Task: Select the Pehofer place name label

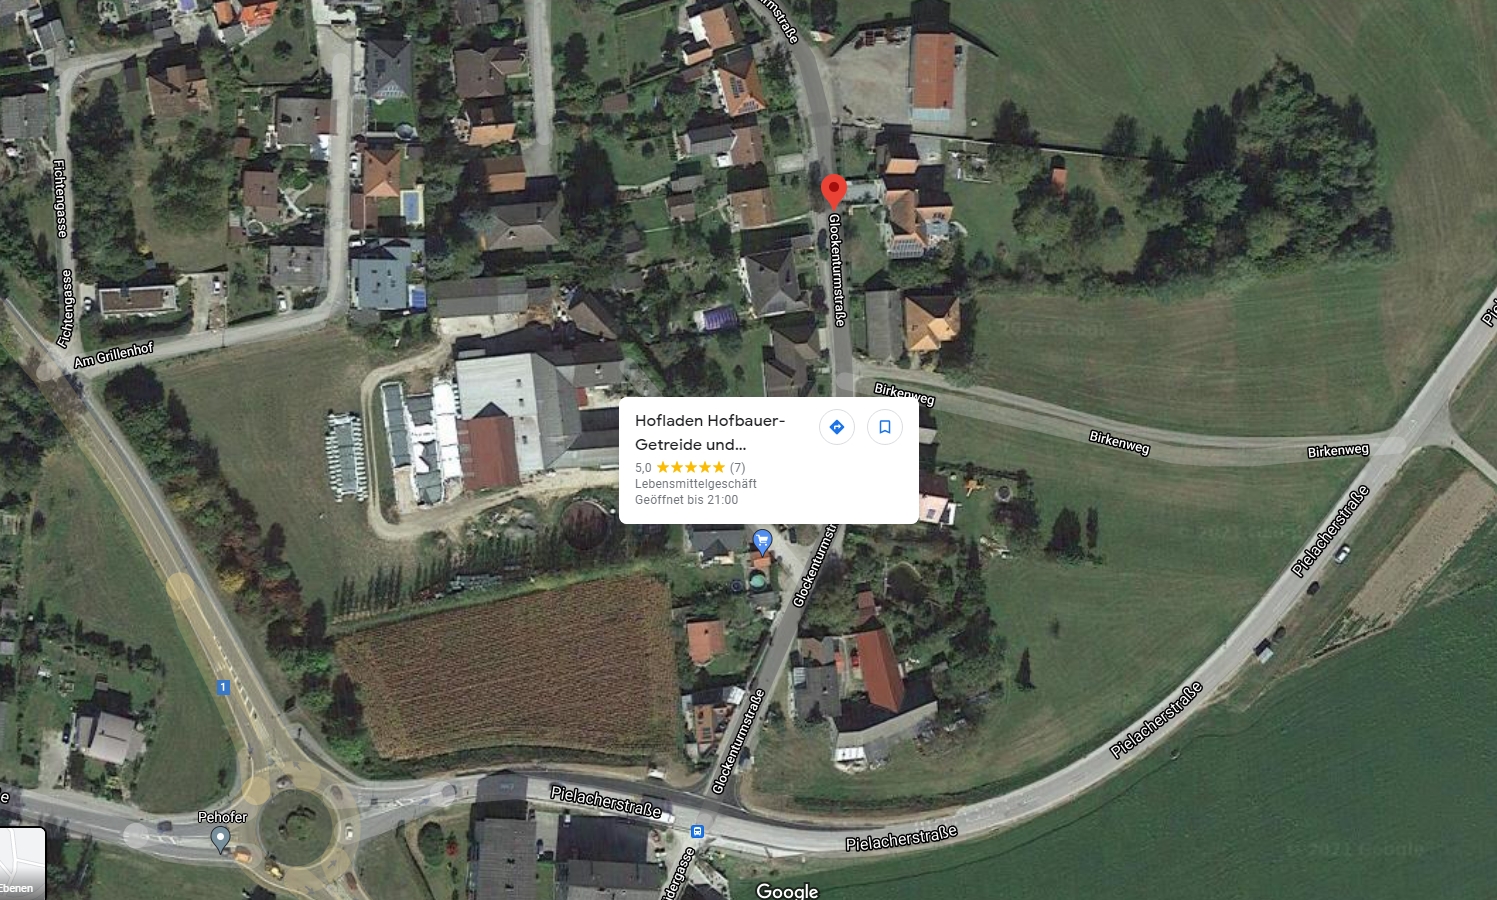Action: coord(222,817)
